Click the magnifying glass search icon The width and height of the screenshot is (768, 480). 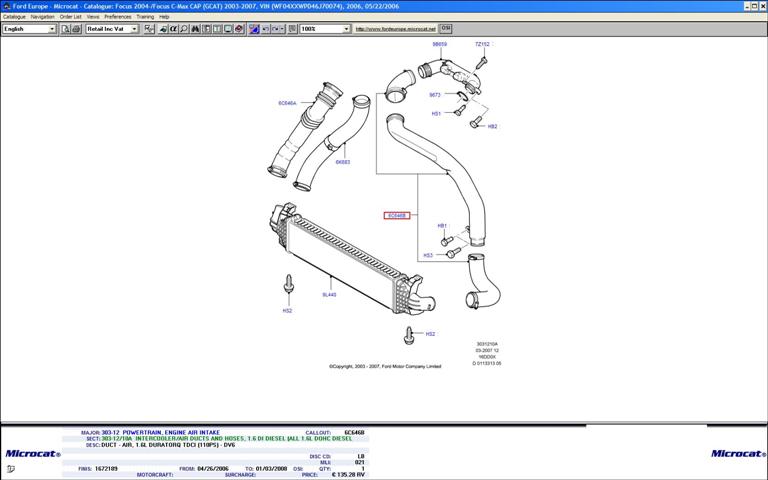pyautogui.click(x=183, y=29)
